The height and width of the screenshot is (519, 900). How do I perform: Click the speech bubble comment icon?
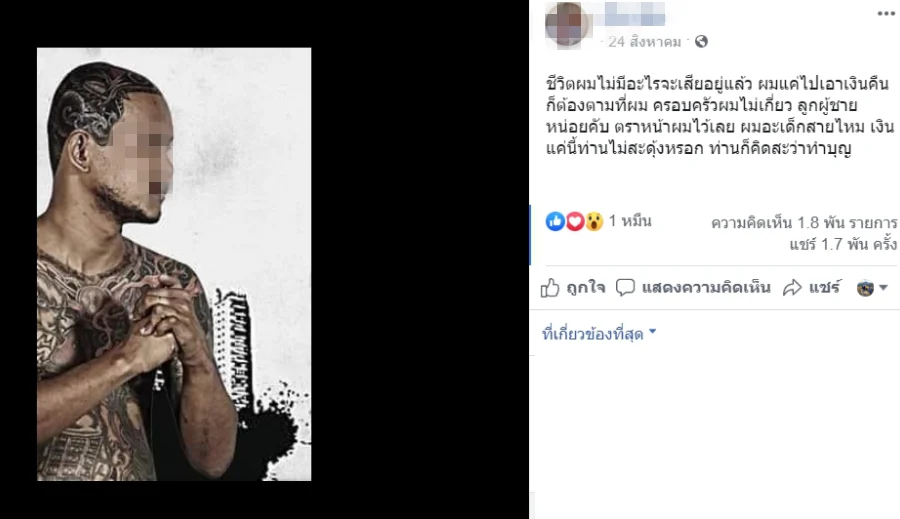tap(625, 287)
